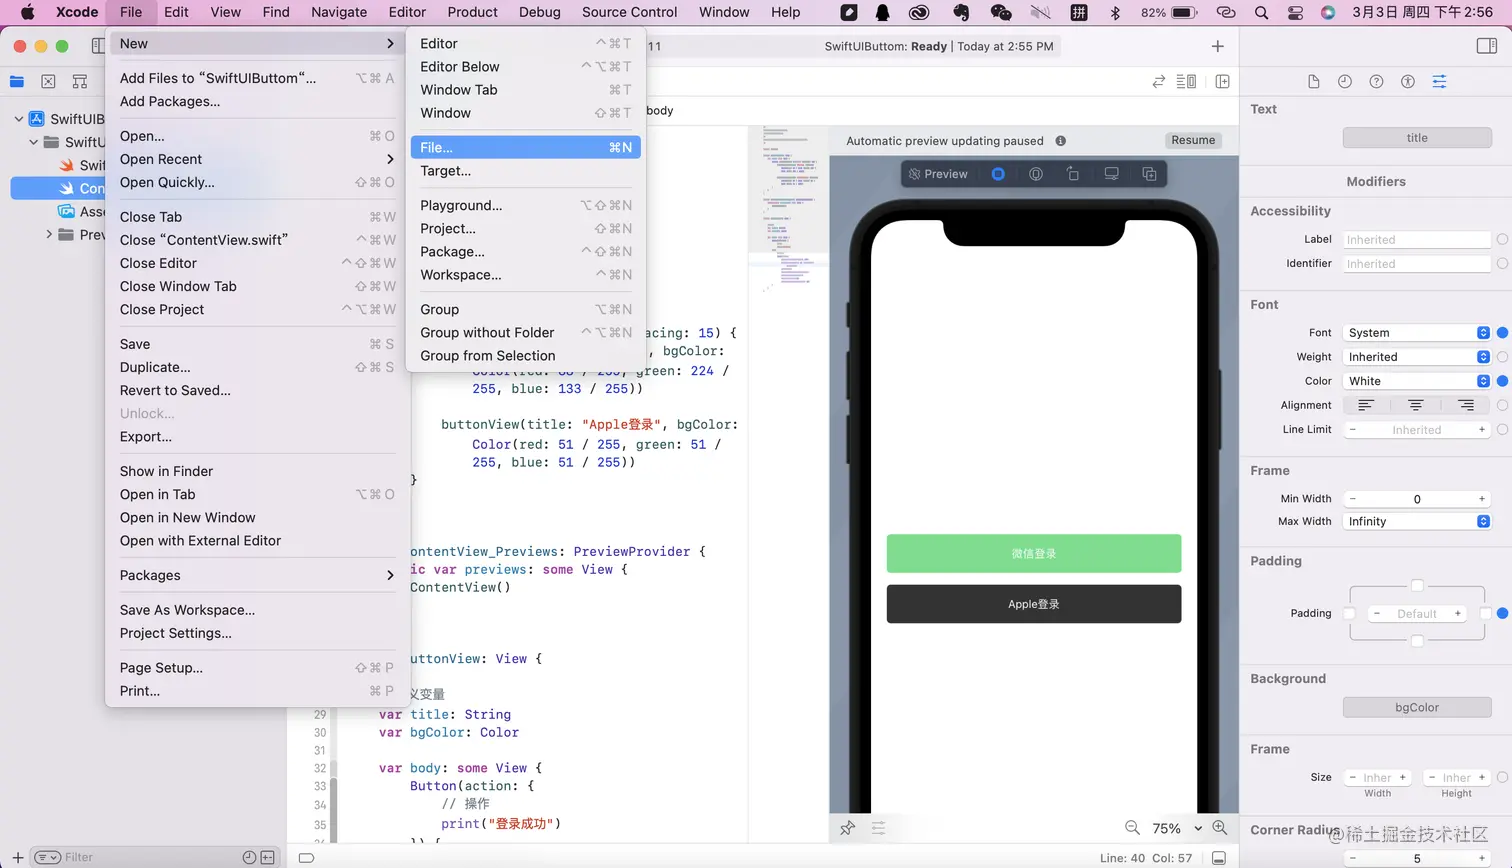Rotate the device preview orientation
Screen dimensions: 1512x868
point(1073,173)
